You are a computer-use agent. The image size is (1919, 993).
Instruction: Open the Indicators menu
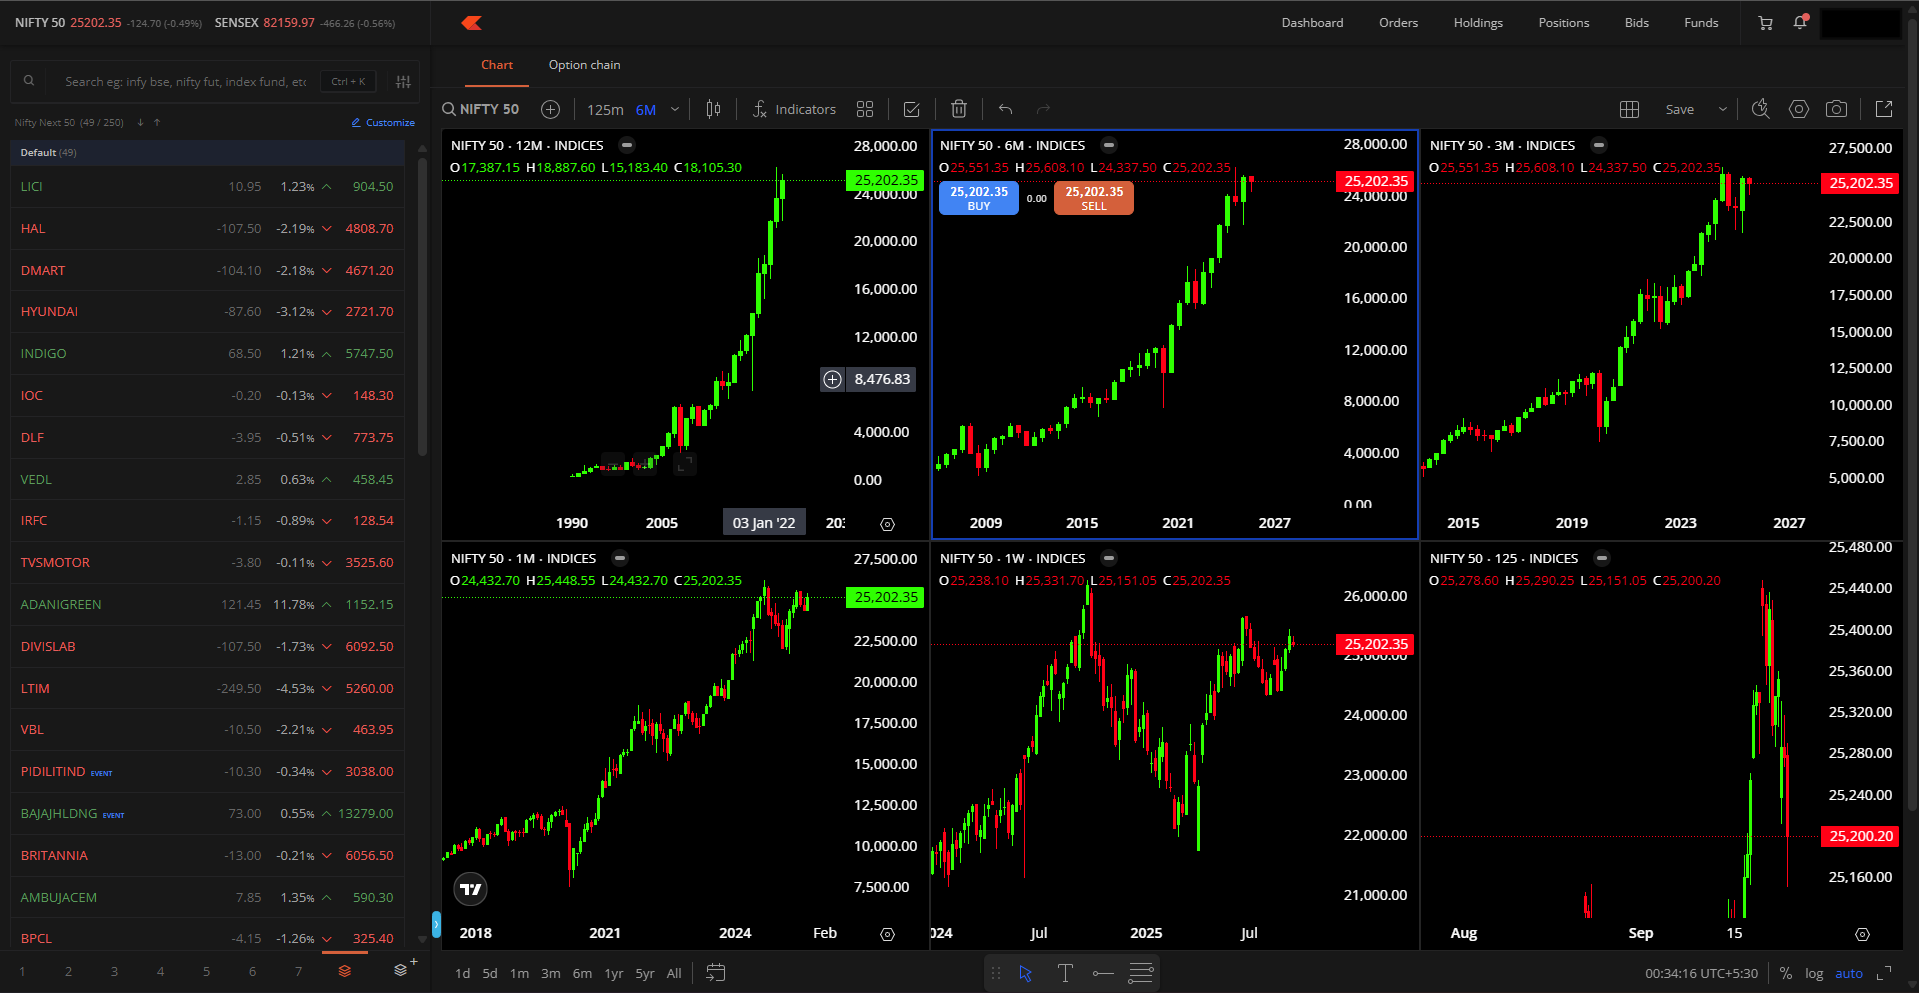(x=794, y=109)
